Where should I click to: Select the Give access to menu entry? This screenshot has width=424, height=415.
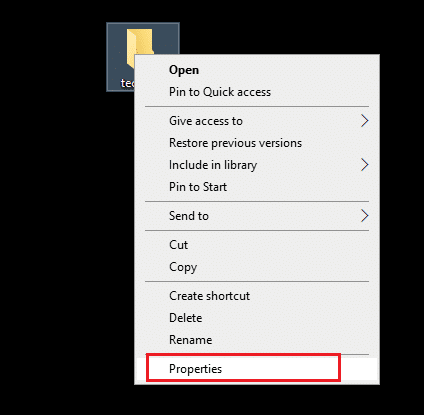coord(257,121)
